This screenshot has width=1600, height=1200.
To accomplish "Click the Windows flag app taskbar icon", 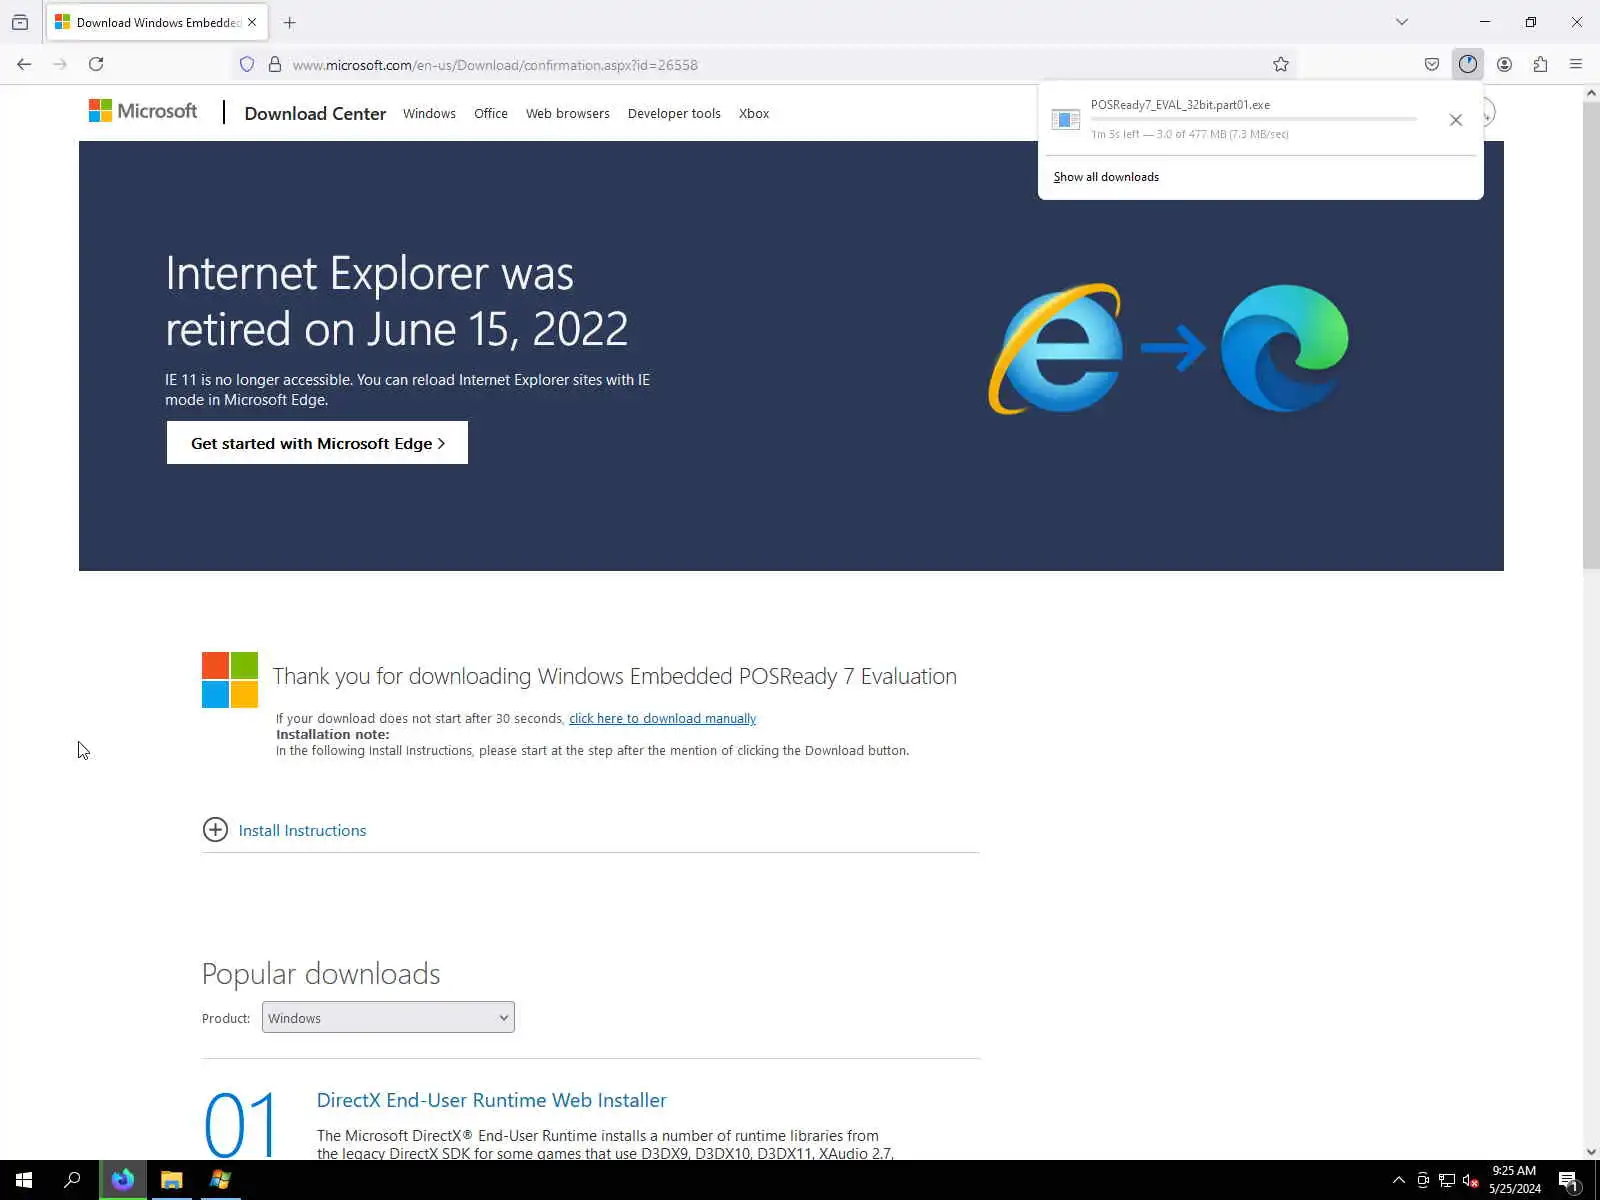I will [220, 1180].
